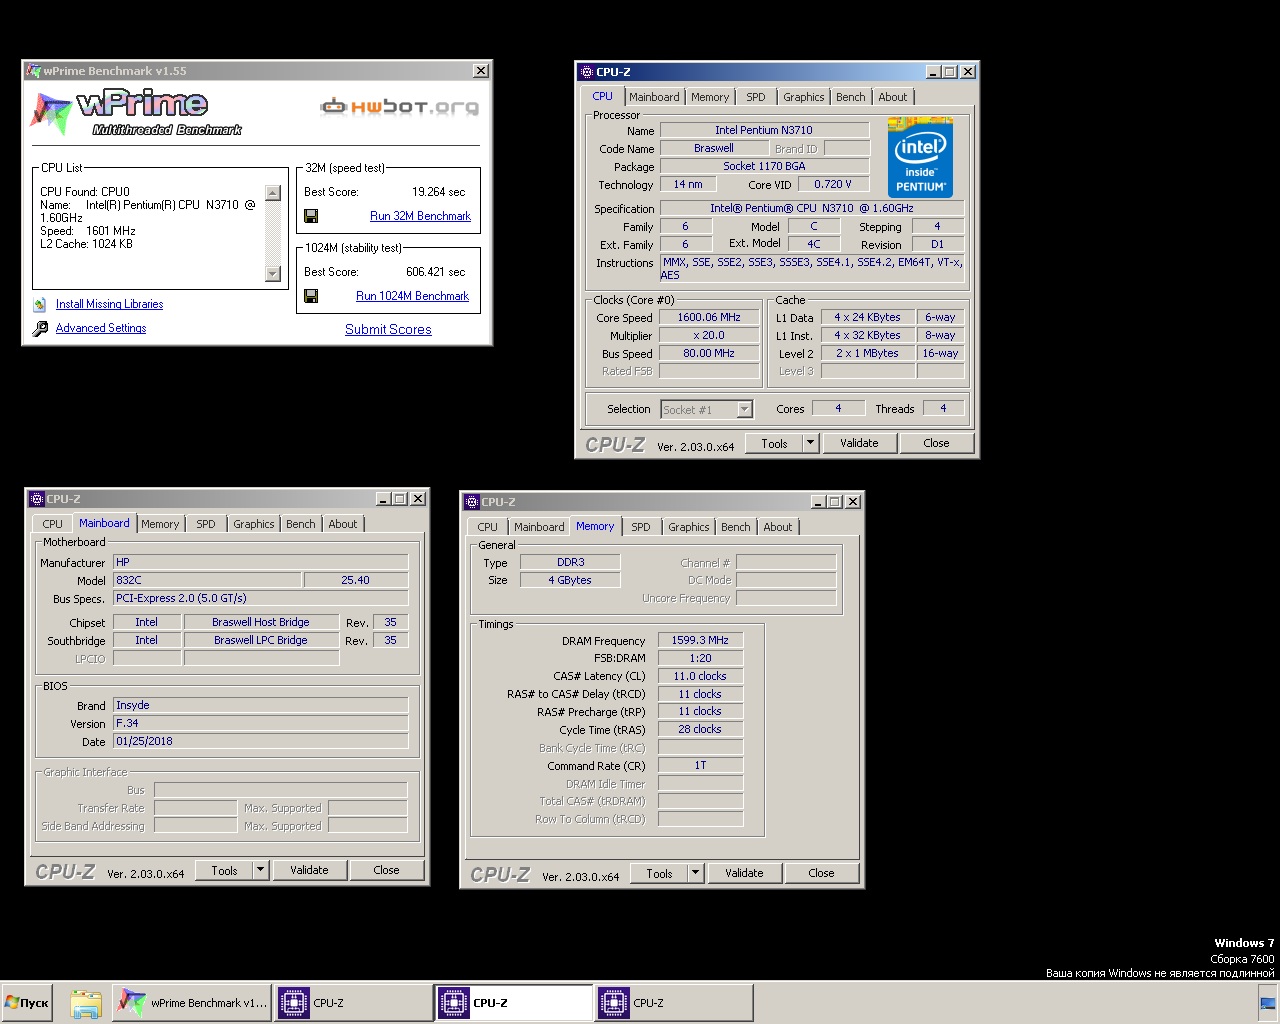
Task: Click the HWBOT.org logo in wPrime
Action: point(399,106)
